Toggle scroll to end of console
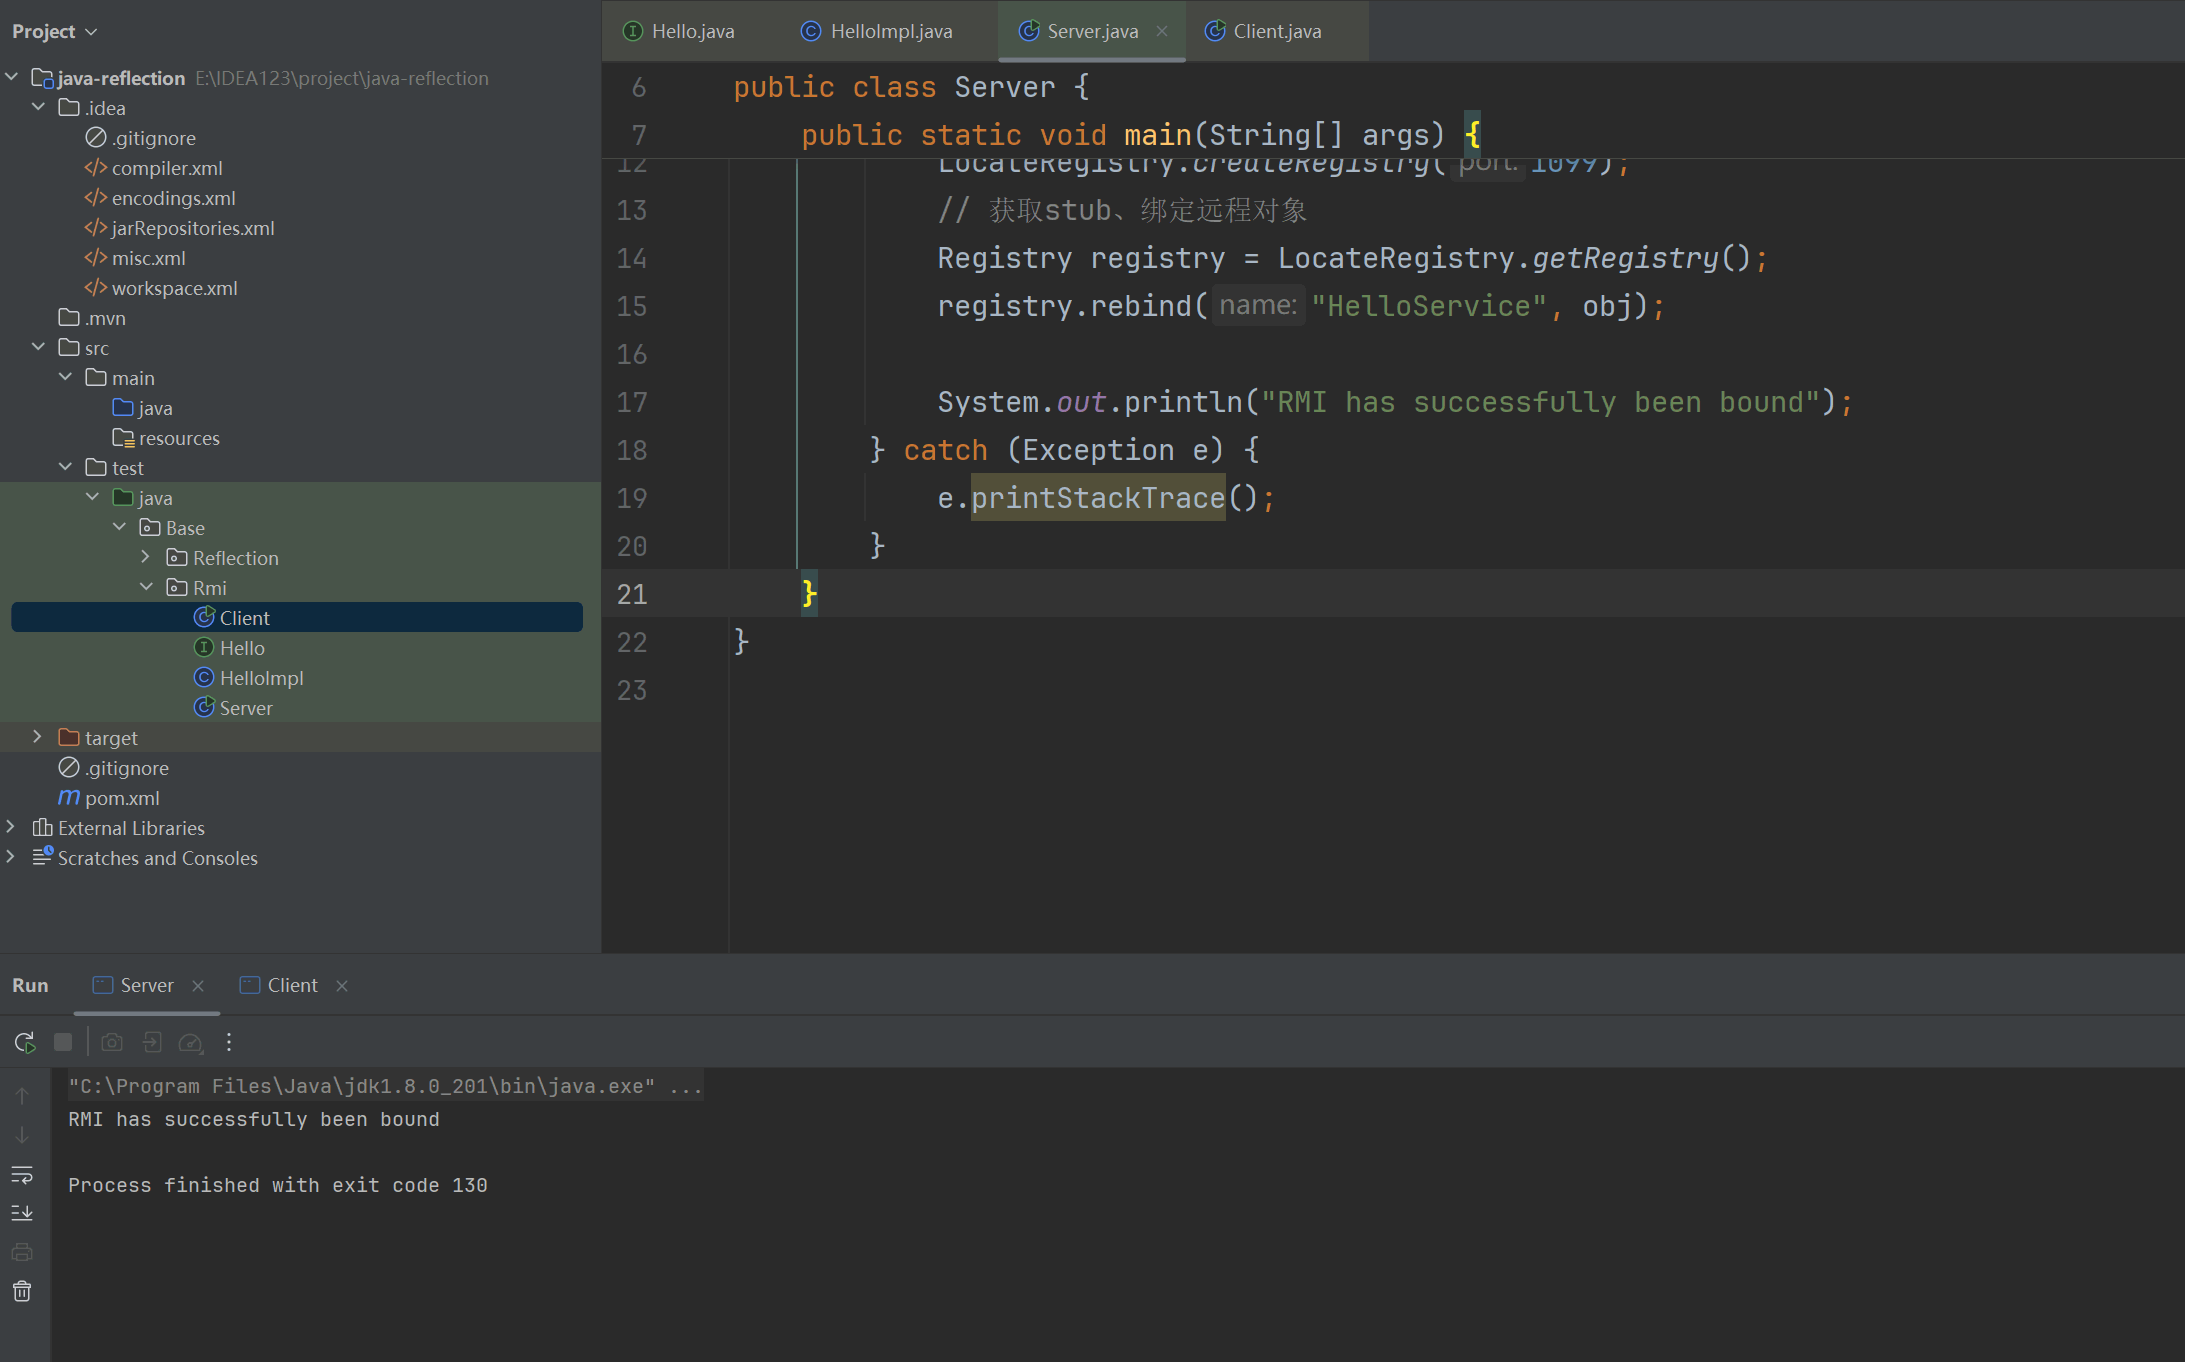The height and width of the screenshot is (1362, 2185). (22, 1213)
